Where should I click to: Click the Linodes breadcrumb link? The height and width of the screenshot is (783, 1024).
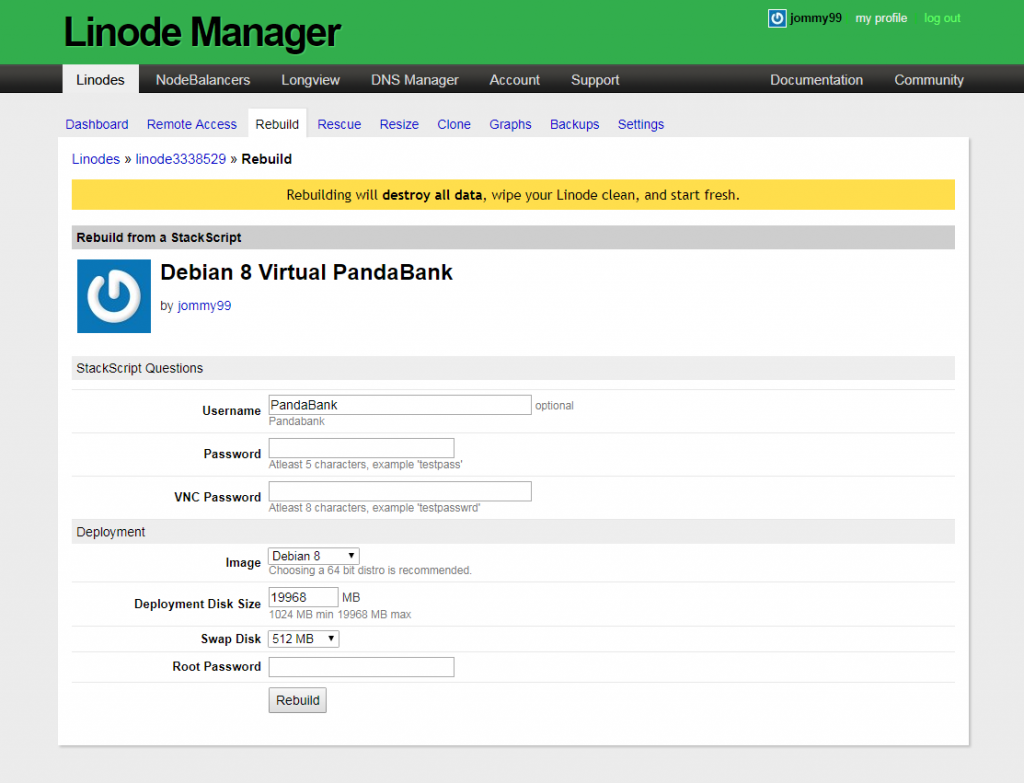tap(96, 159)
